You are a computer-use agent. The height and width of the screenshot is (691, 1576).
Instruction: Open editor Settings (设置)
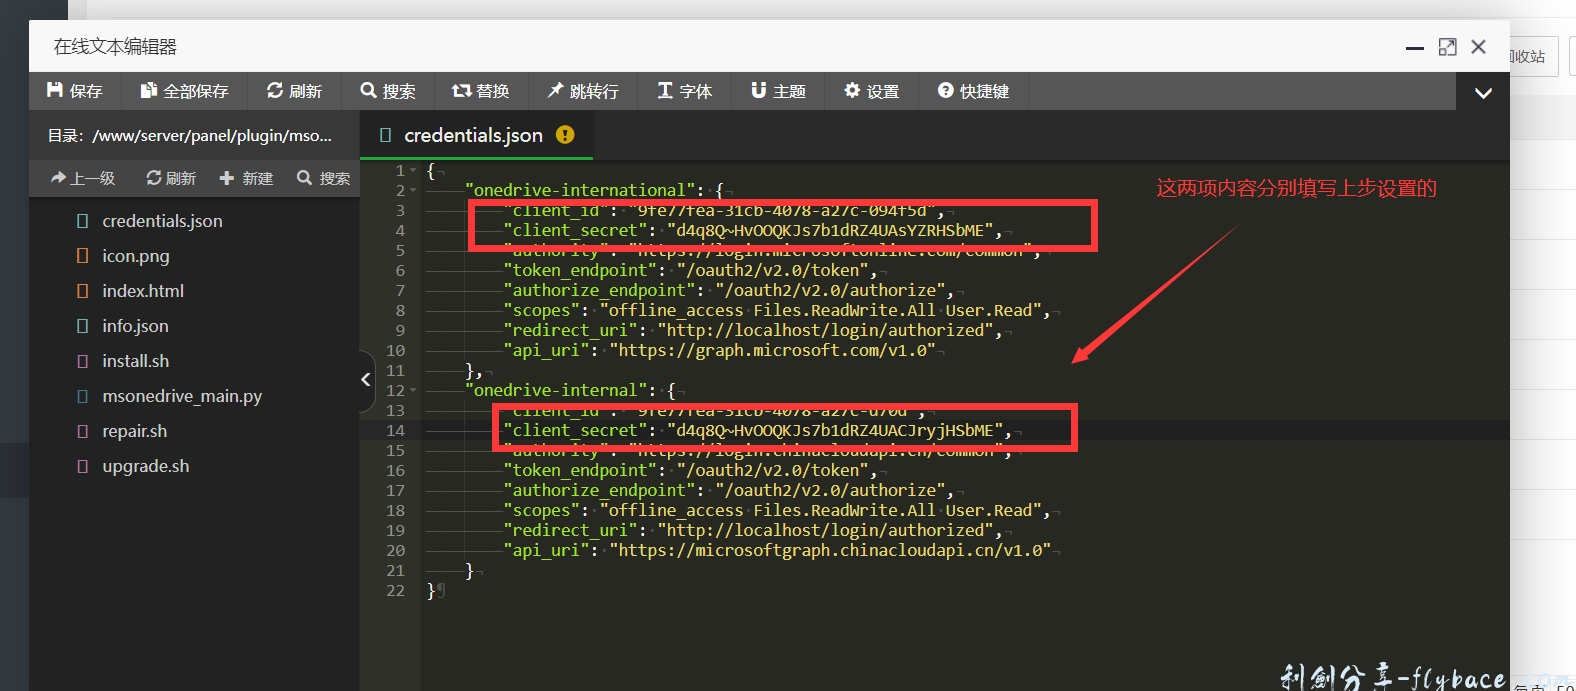[x=871, y=91]
